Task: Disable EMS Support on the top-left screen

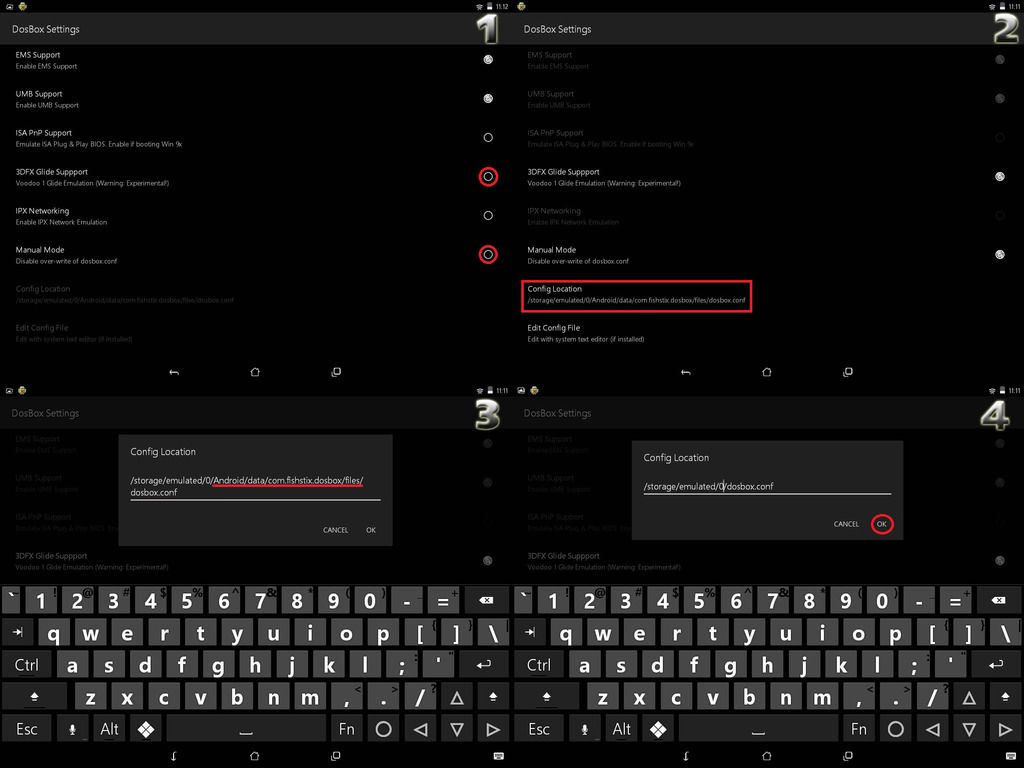Action: point(488,59)
